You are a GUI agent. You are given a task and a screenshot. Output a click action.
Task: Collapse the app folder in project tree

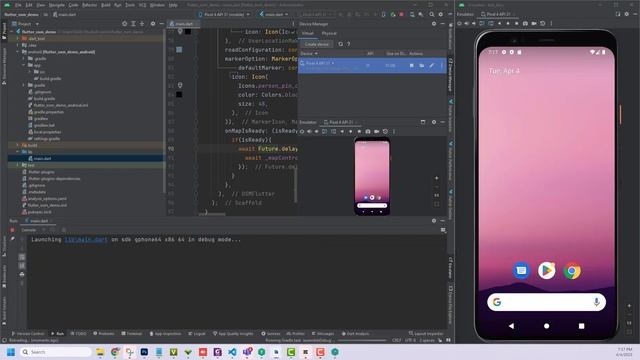[x=24, y=65]
